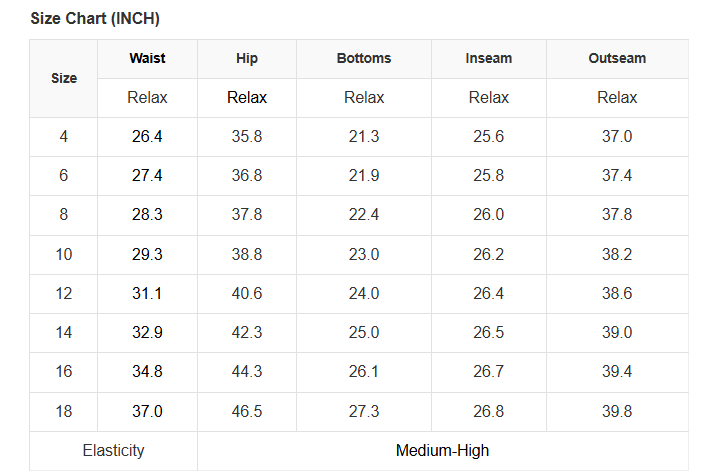Select the Size header cell
The height and width of the screenshot is (474, 718).
coord(64,78)
